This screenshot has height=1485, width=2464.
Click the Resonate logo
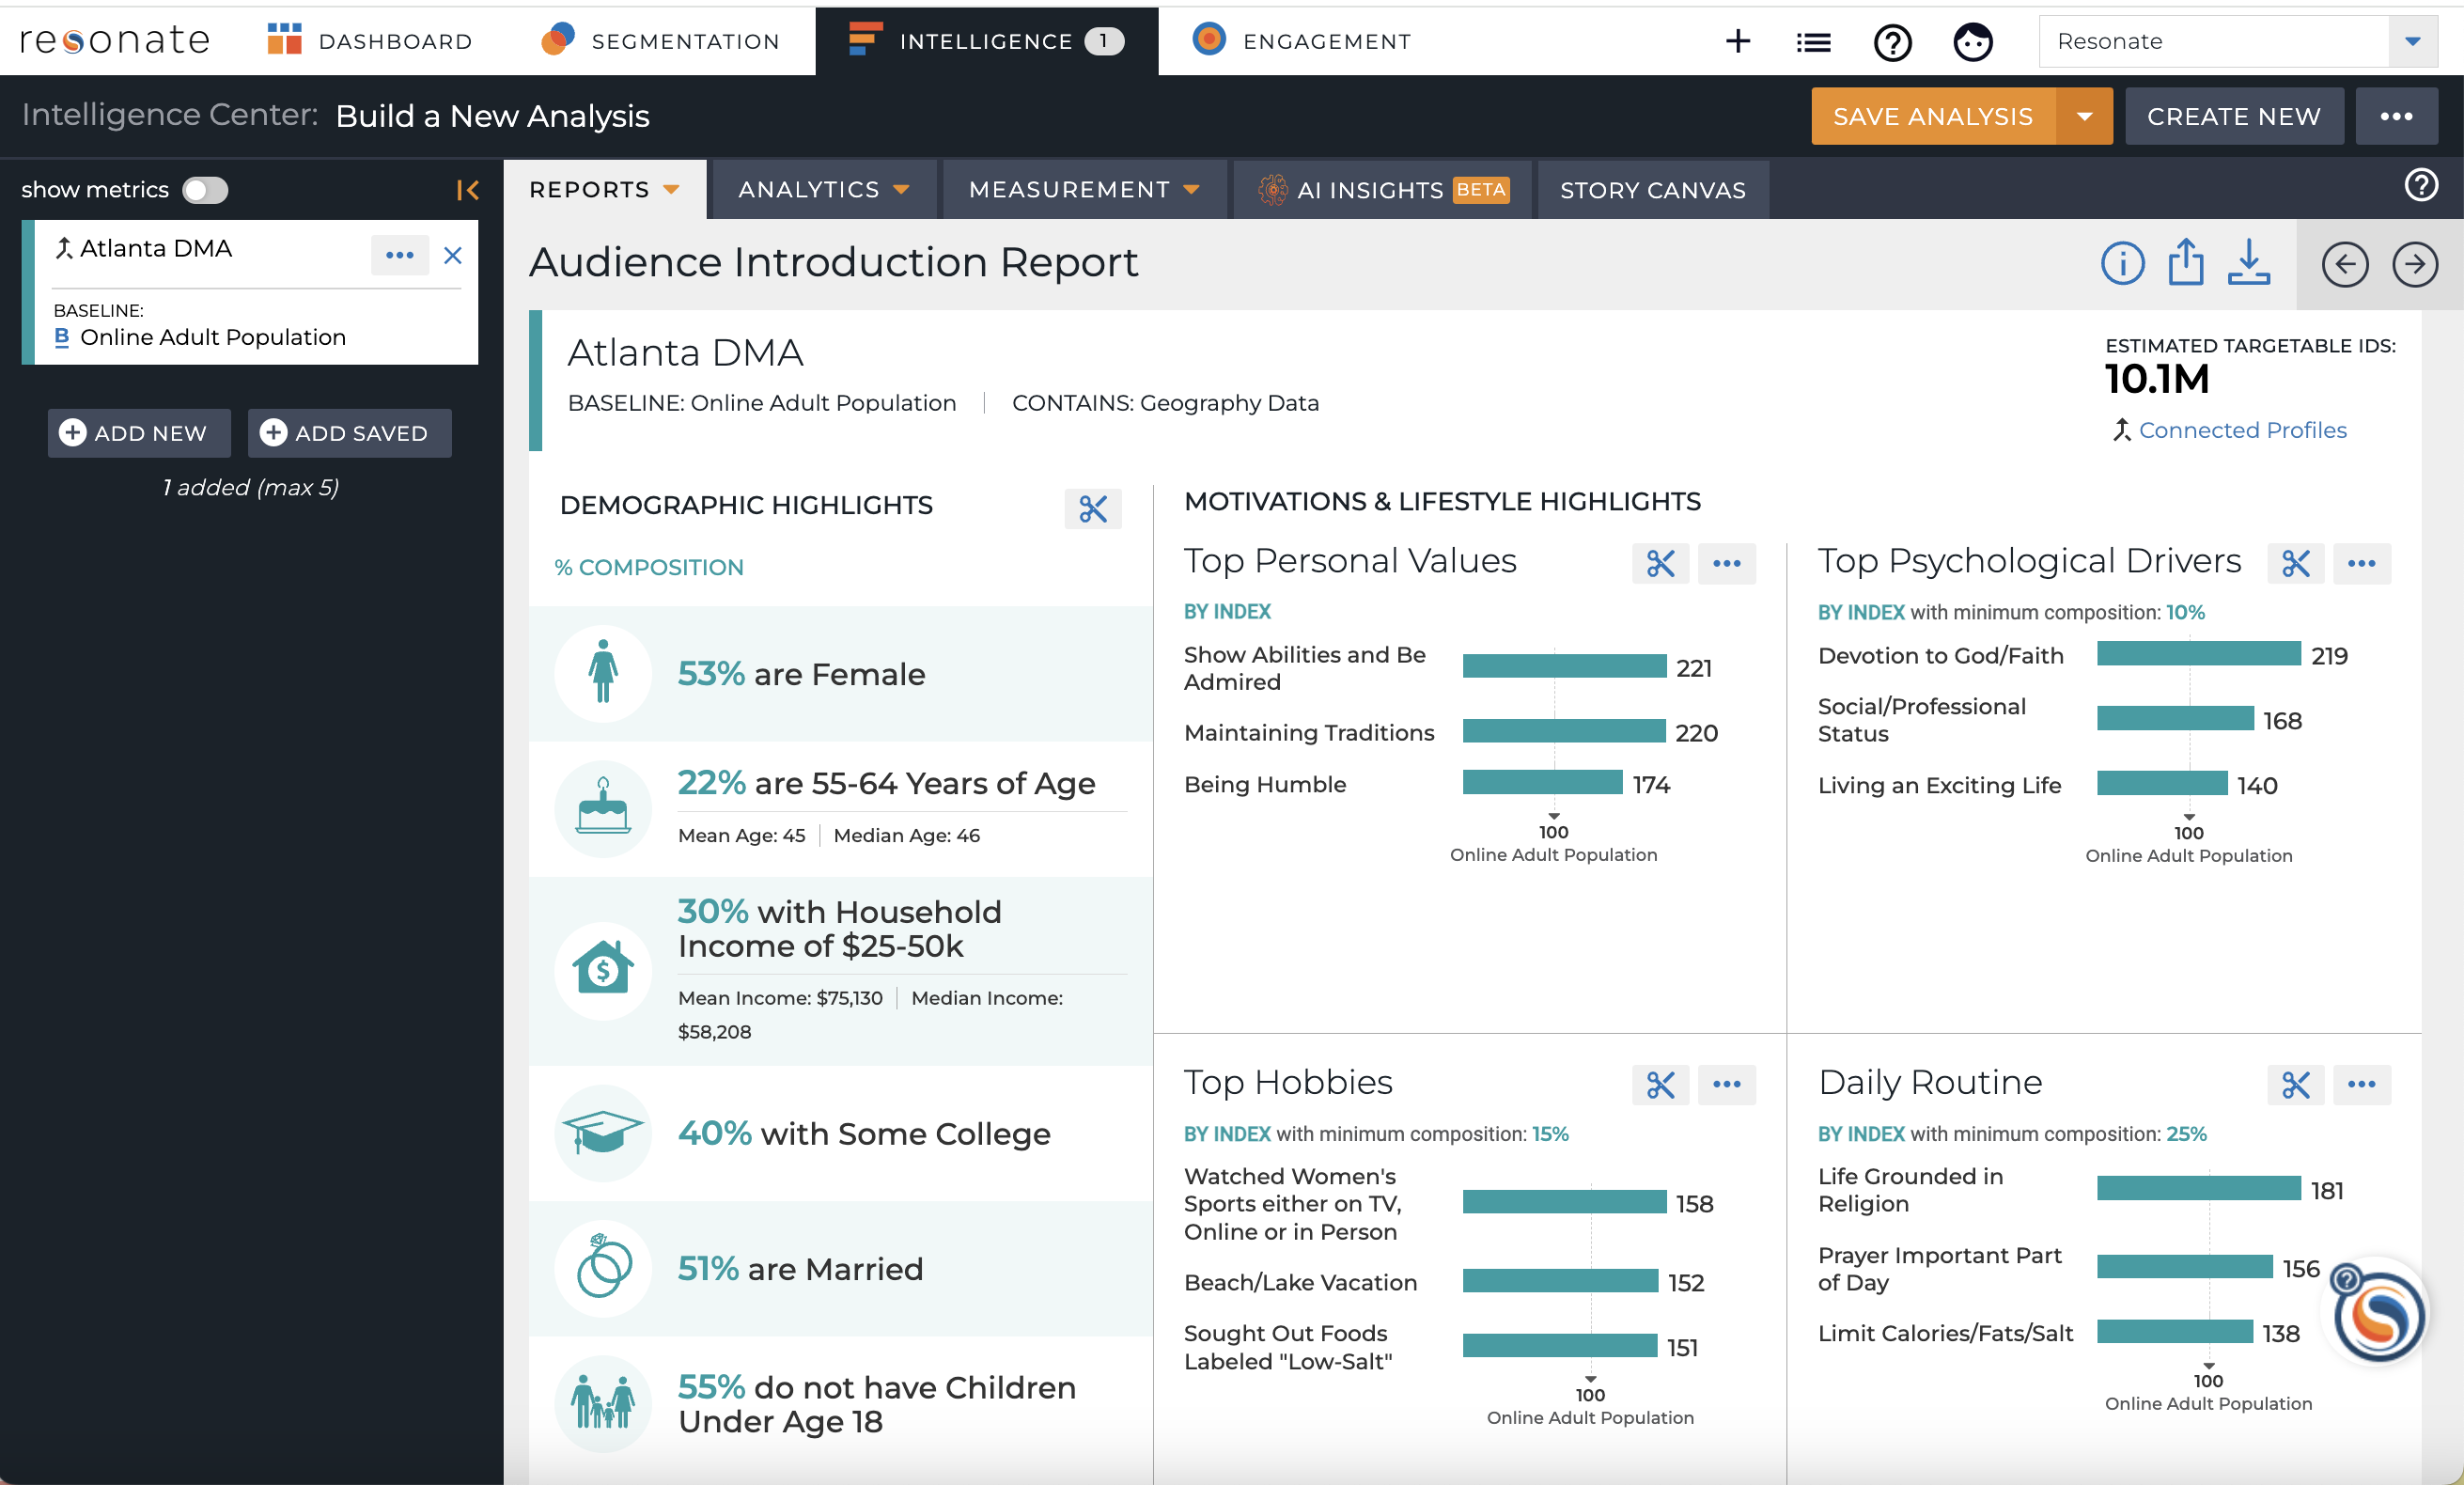[x=115, y=40]
